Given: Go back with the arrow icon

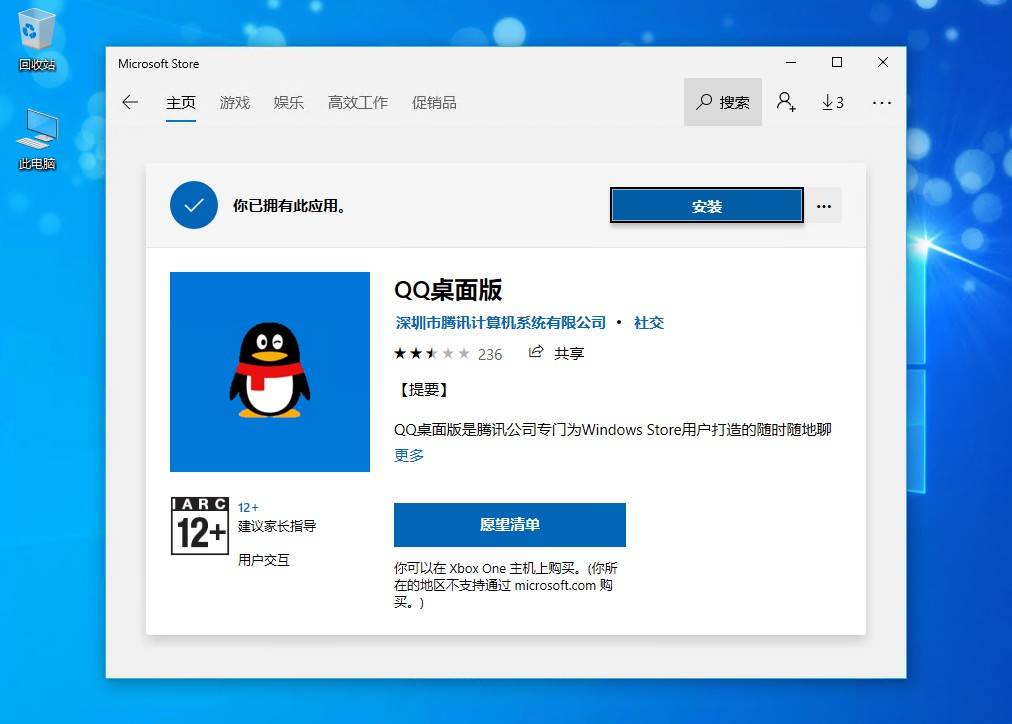Looking at the screenshot, I should point(130,102).
